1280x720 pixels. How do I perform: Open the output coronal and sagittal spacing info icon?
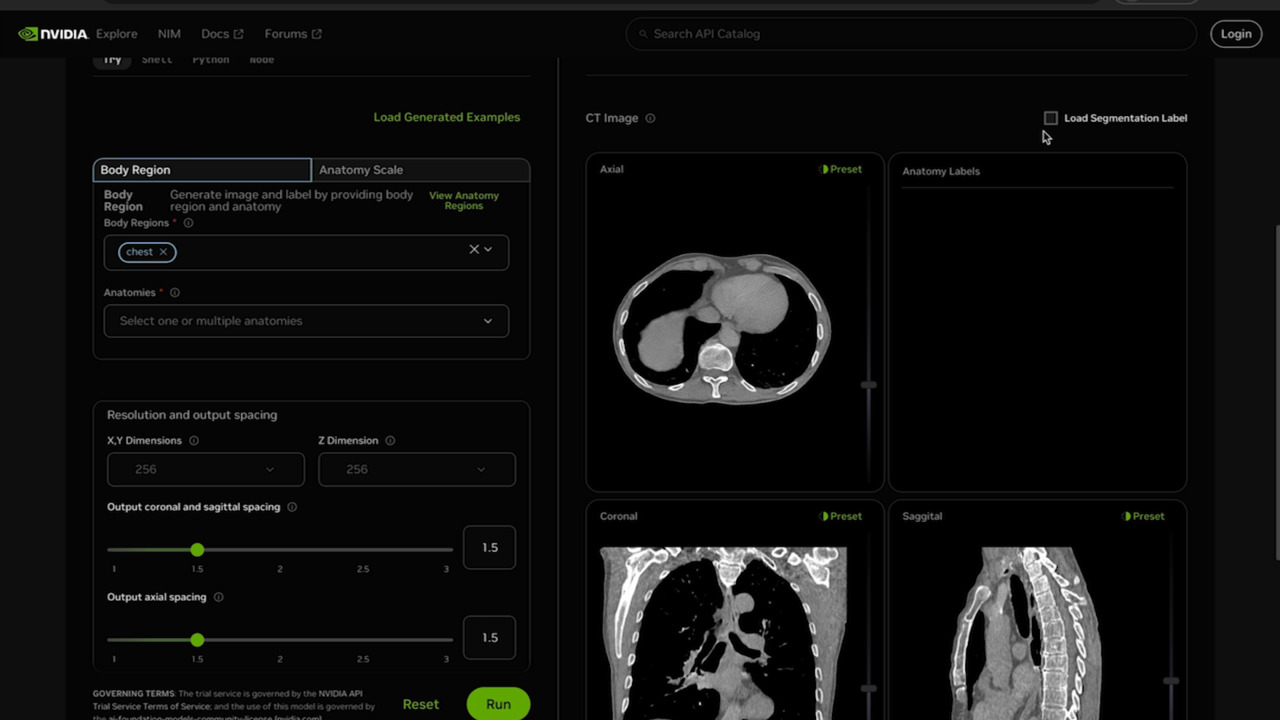pos(291,507)
